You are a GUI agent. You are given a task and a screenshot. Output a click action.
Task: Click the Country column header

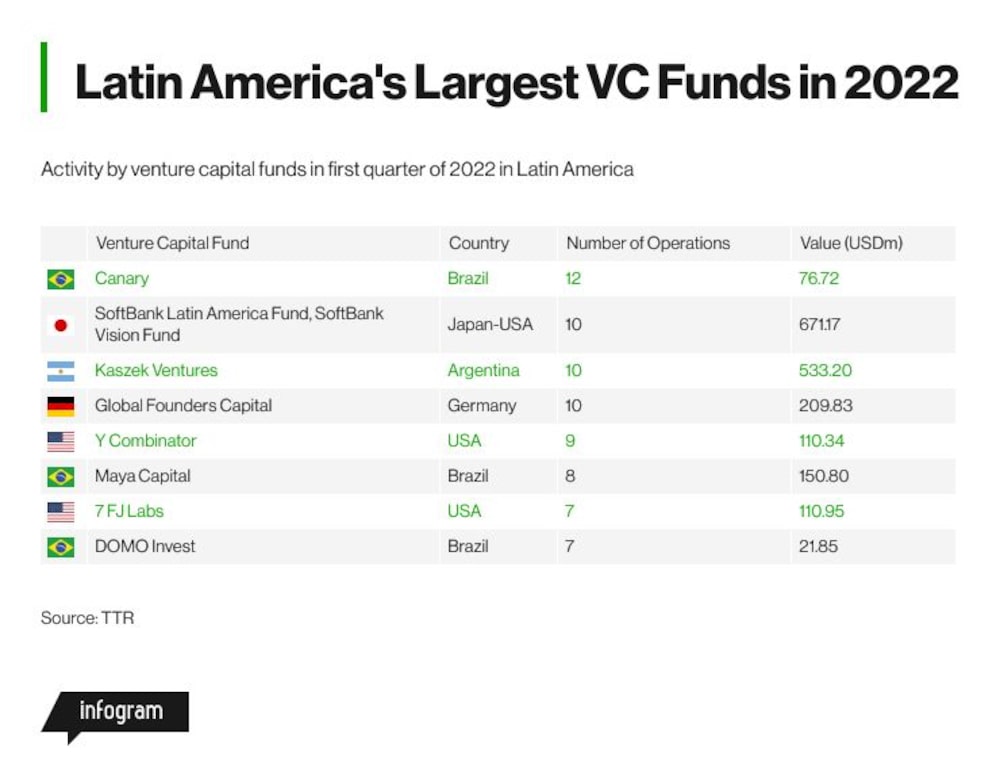[x=479, y=243]
